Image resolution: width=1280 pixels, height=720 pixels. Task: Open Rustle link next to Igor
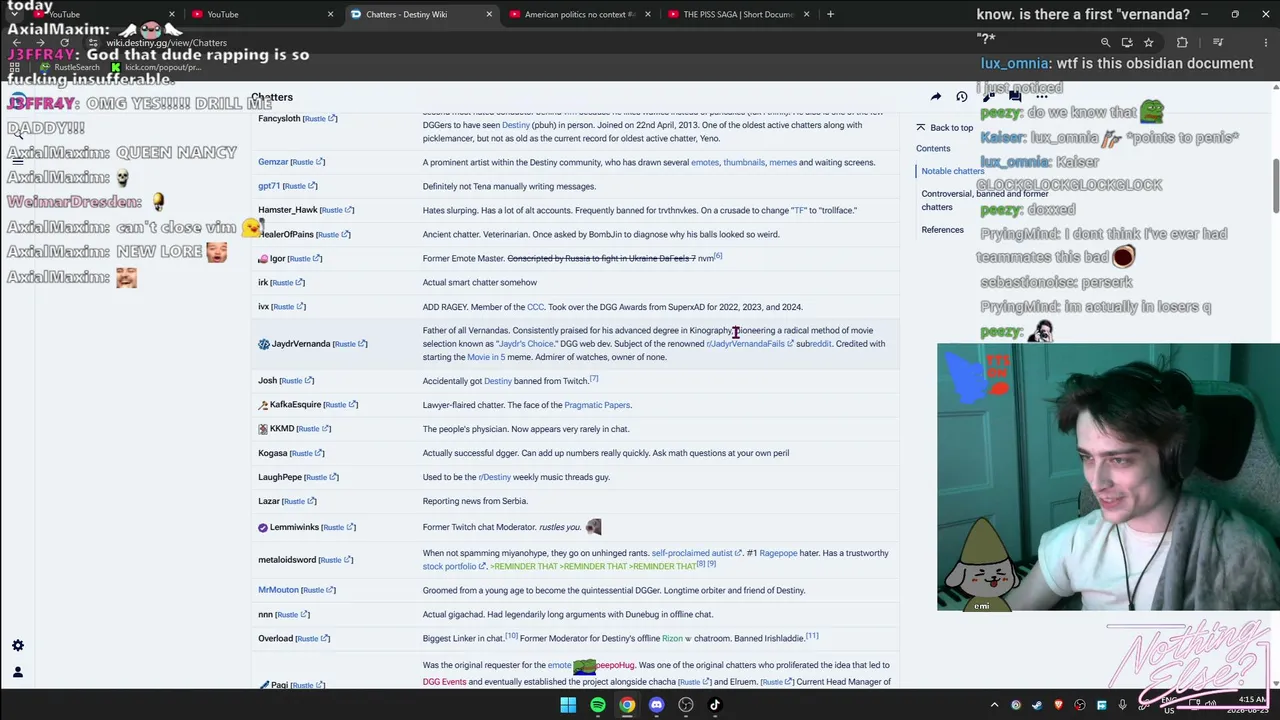click(305, 259)
